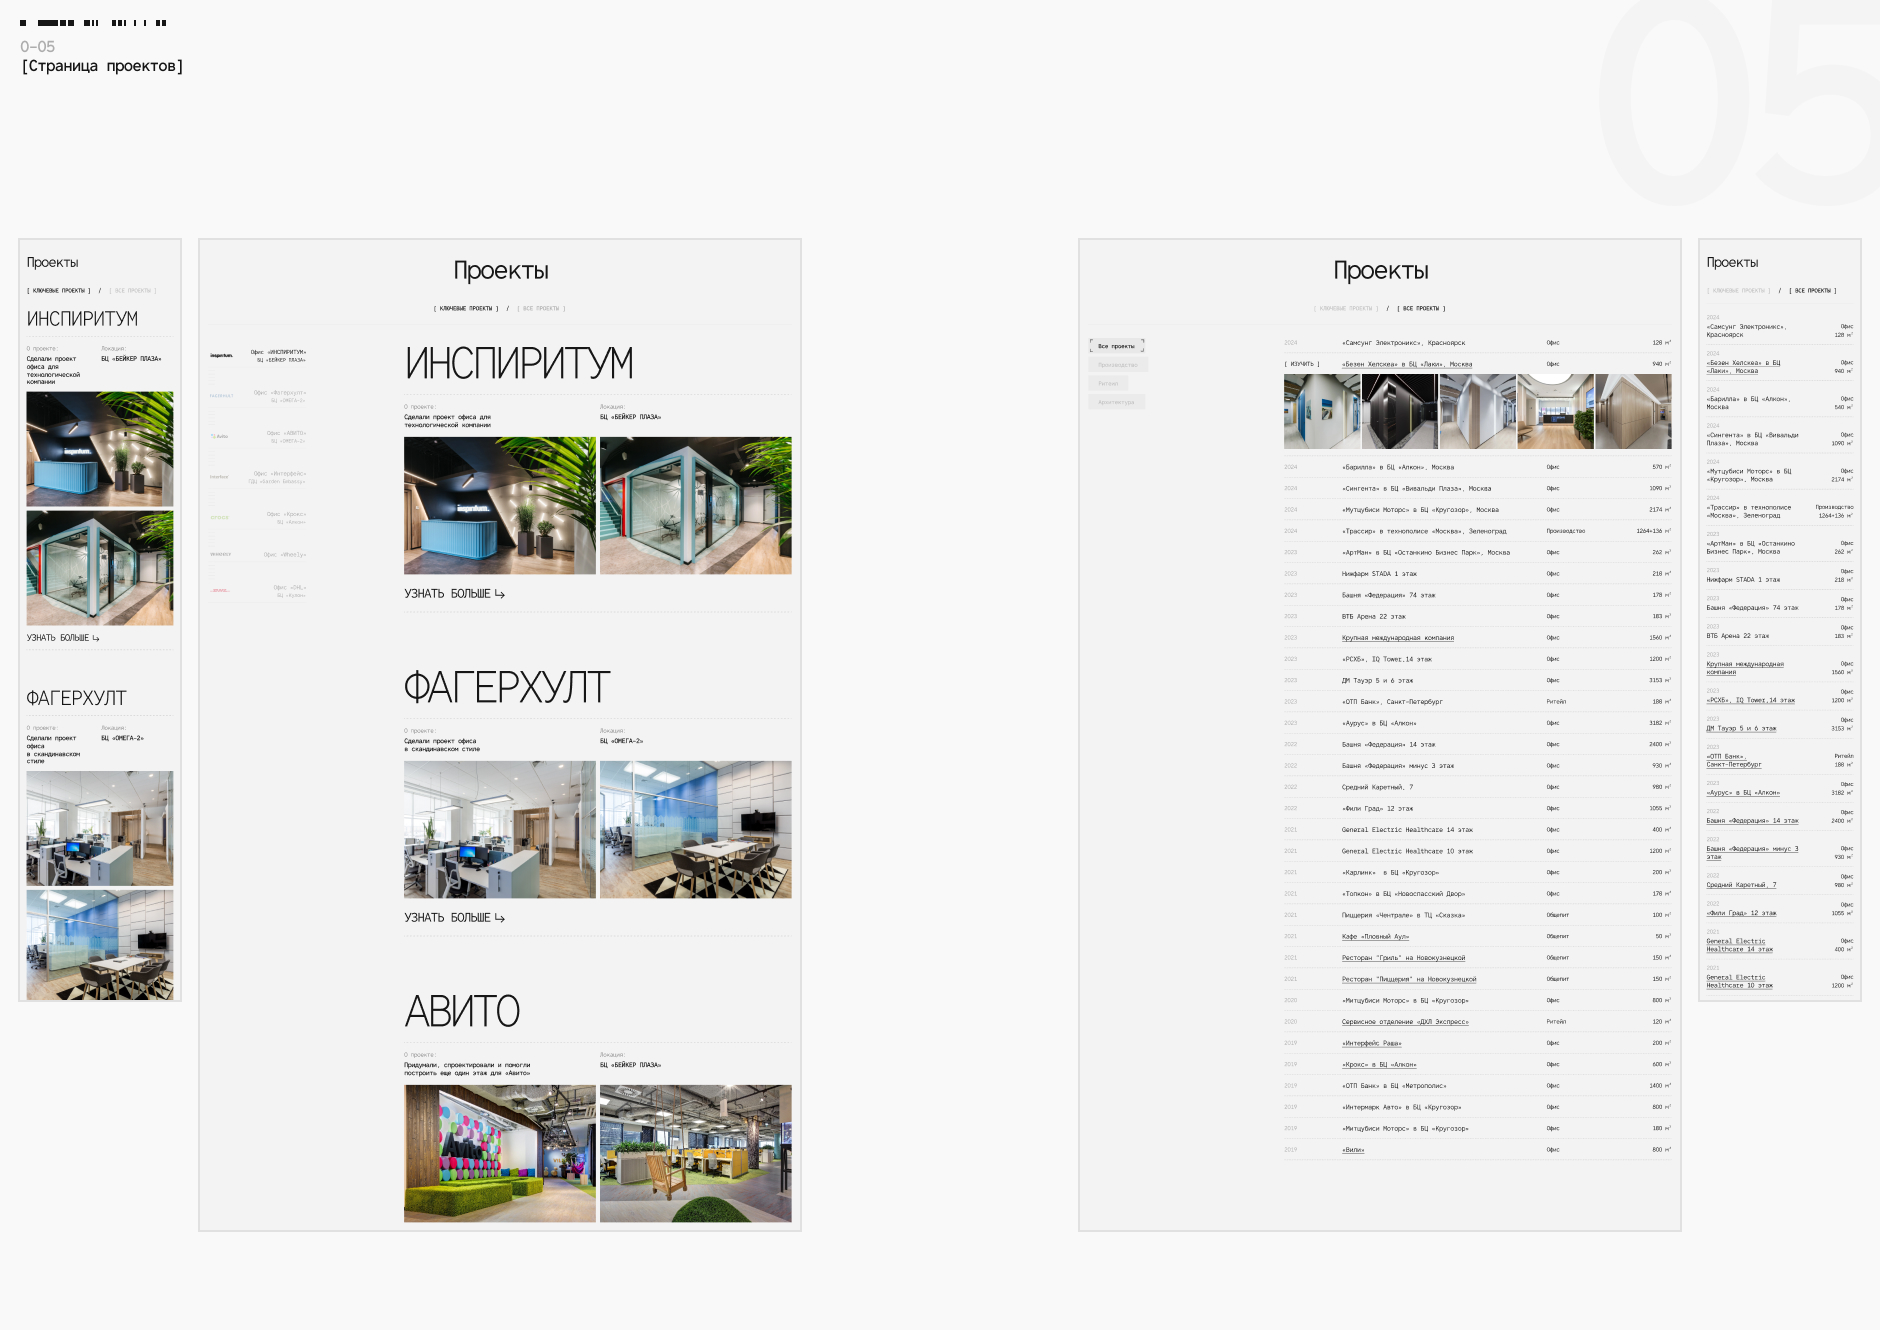Tap mobile link «Аурус» в БЦ «Алкон»
This screenshot has height=1330, width=1880.
click(1743, 793)
